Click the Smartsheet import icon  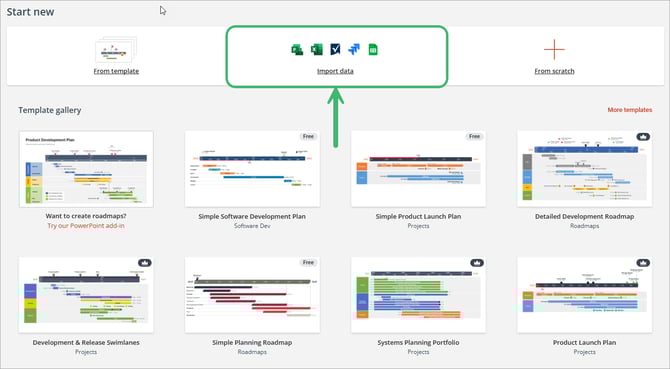[335, 50]
